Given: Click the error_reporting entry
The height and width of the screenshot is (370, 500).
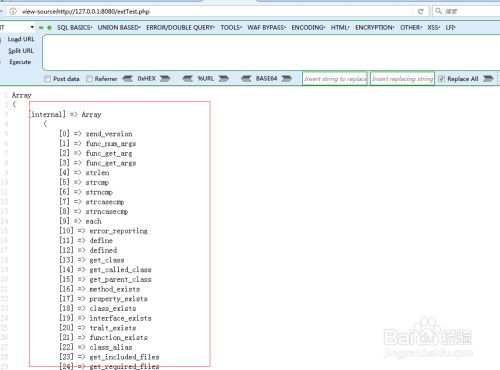Looking at the screenshot, I should pos(119,231).
